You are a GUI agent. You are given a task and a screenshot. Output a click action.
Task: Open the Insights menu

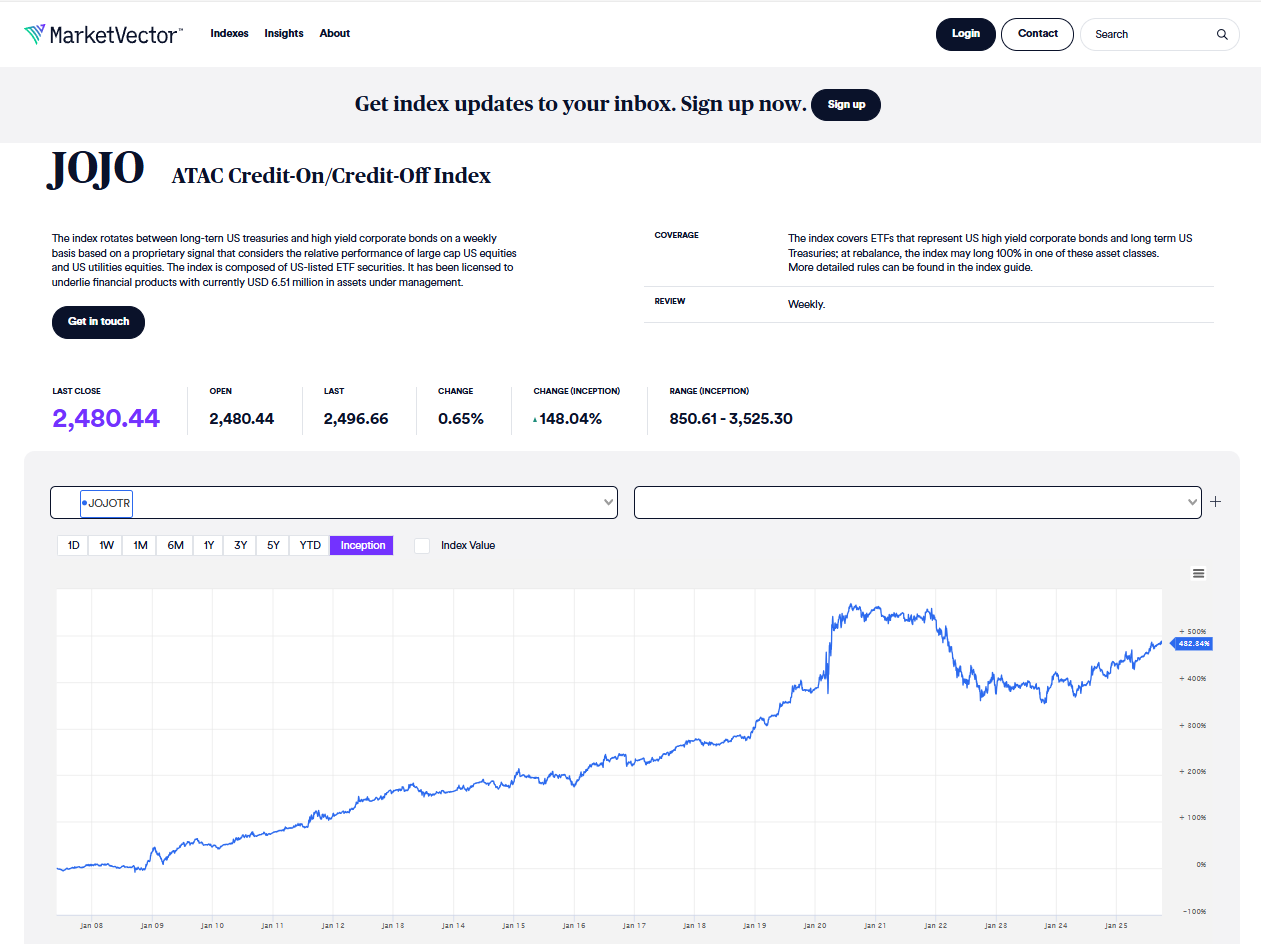point(284,33)
